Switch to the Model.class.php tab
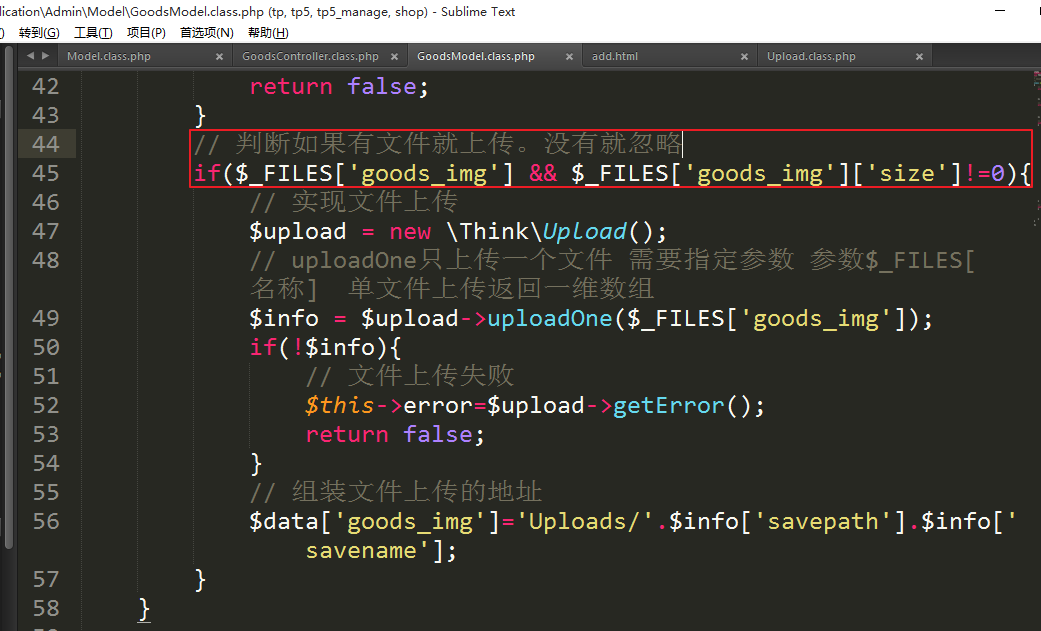This screenshot has height=631, width=1041. [x=109, y=57]
